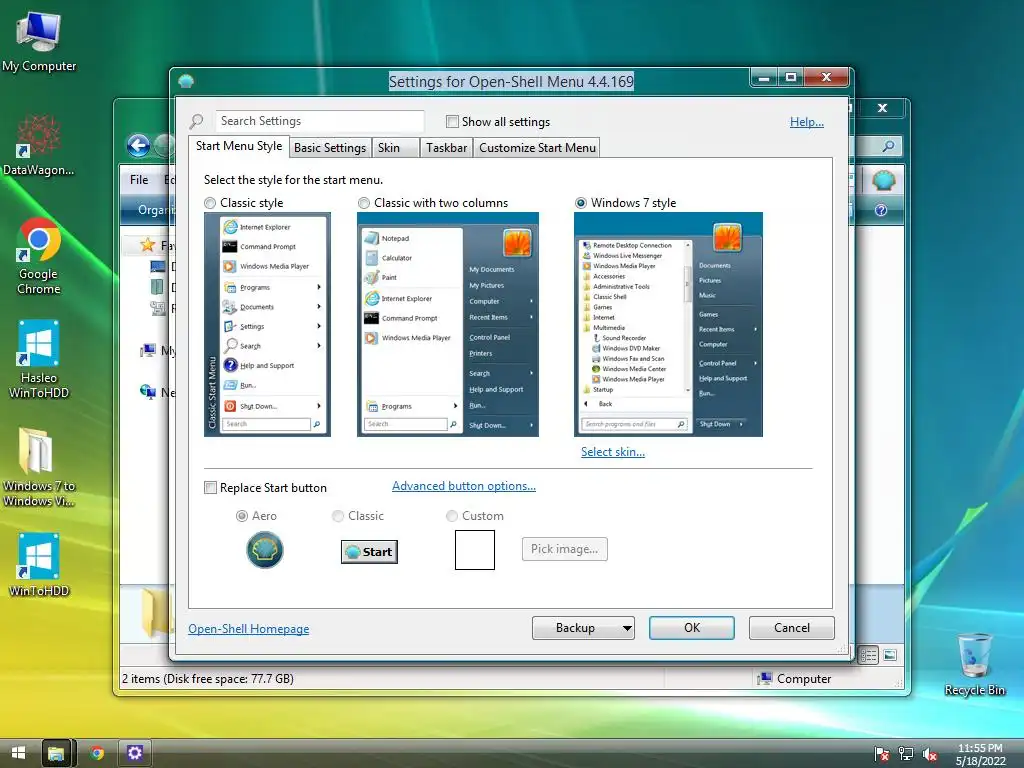Click the empty custom button image box

click(x=475, y=550)
